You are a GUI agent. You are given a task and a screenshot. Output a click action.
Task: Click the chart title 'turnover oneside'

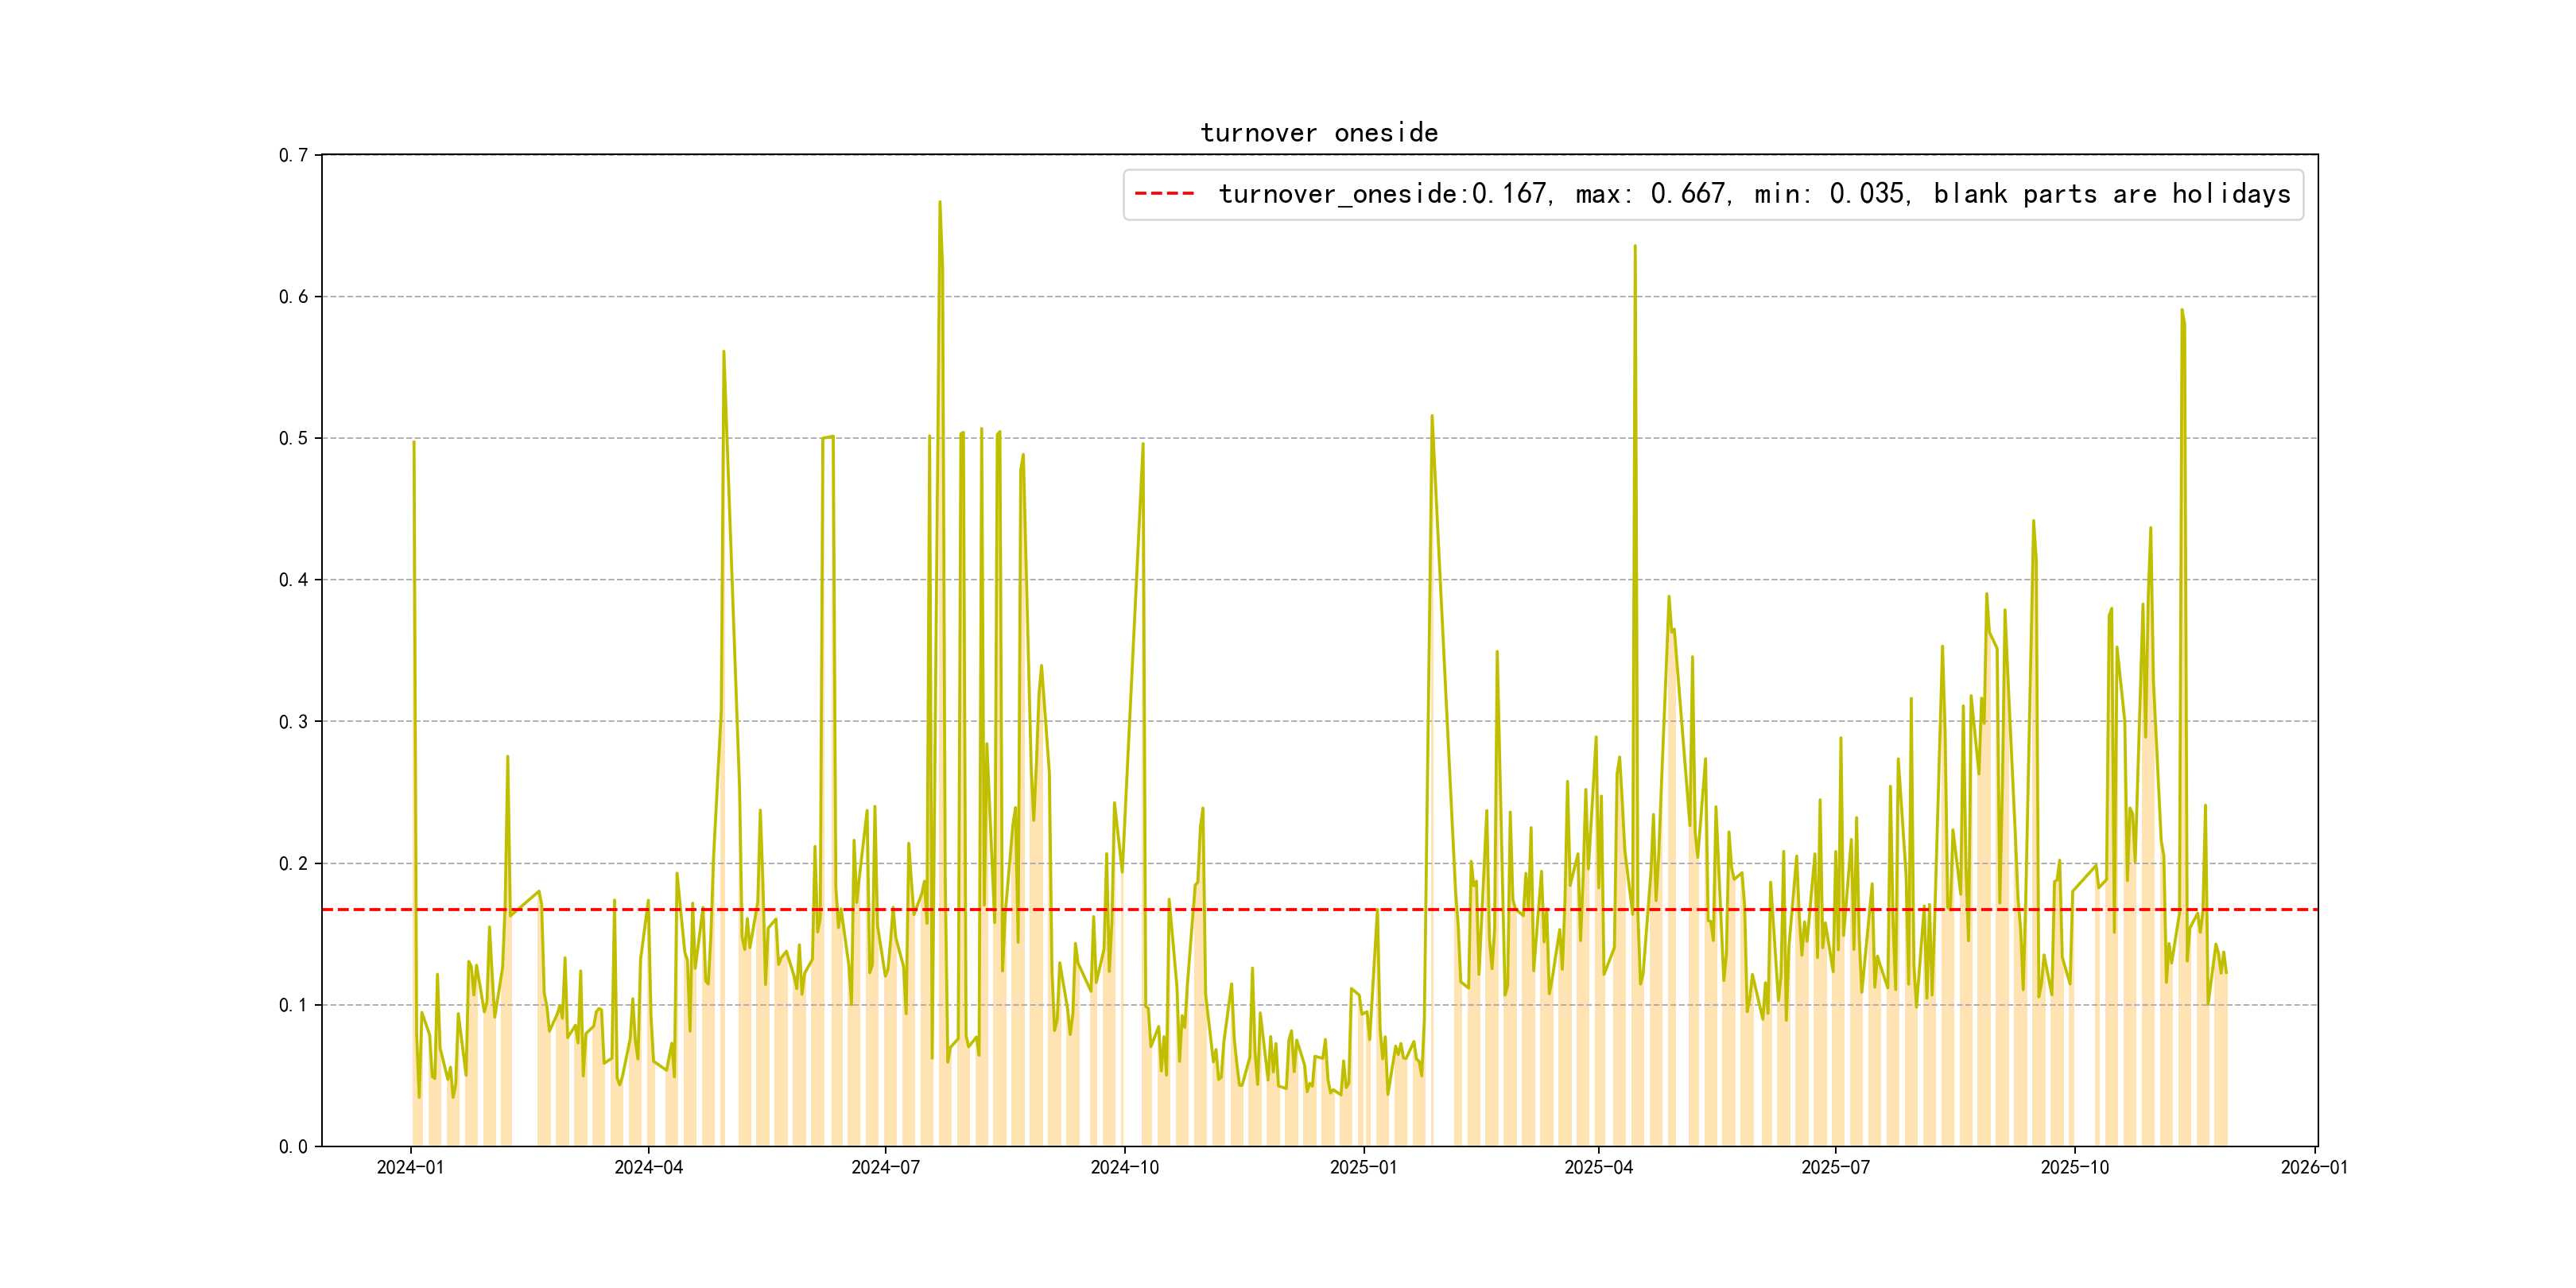tap(1318, 133)
